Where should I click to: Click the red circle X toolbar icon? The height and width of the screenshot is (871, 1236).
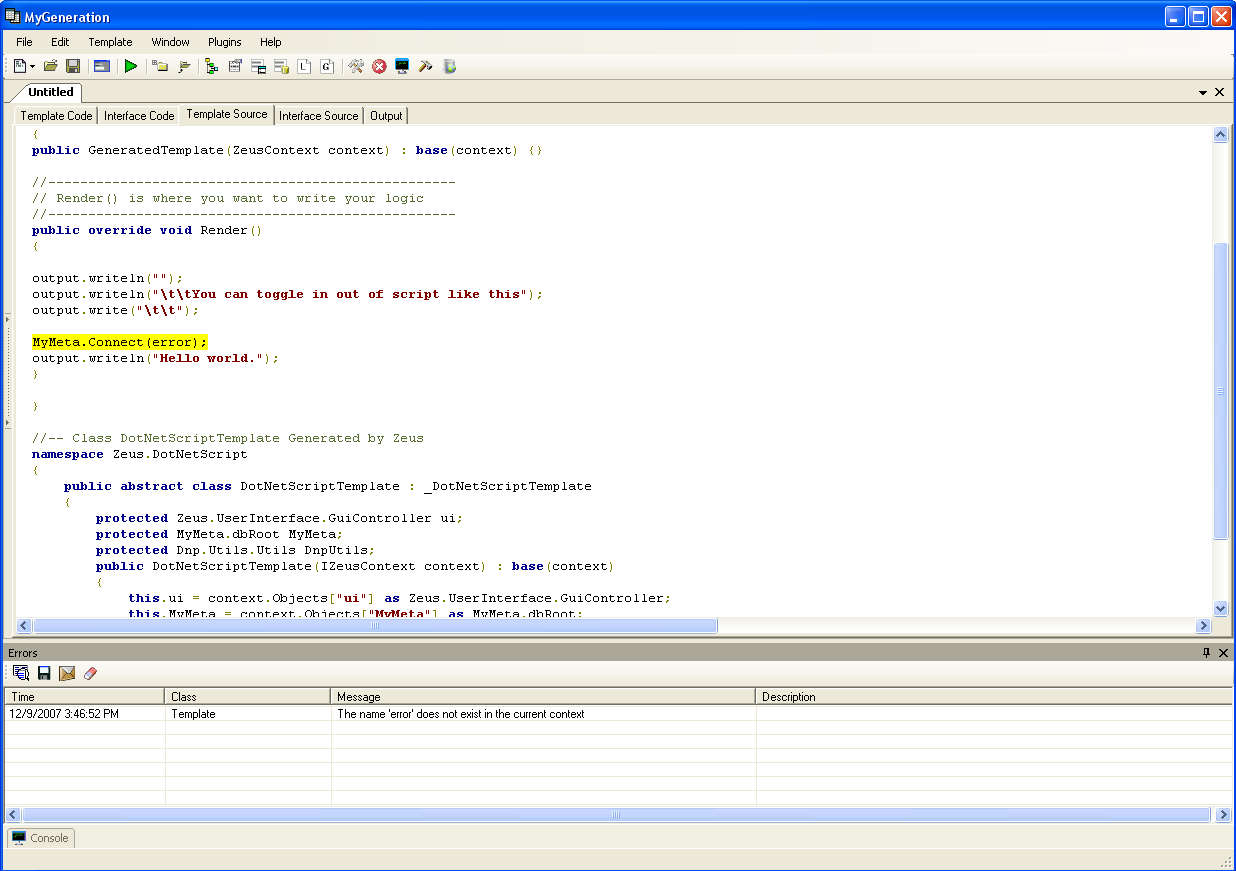[379, 66]
